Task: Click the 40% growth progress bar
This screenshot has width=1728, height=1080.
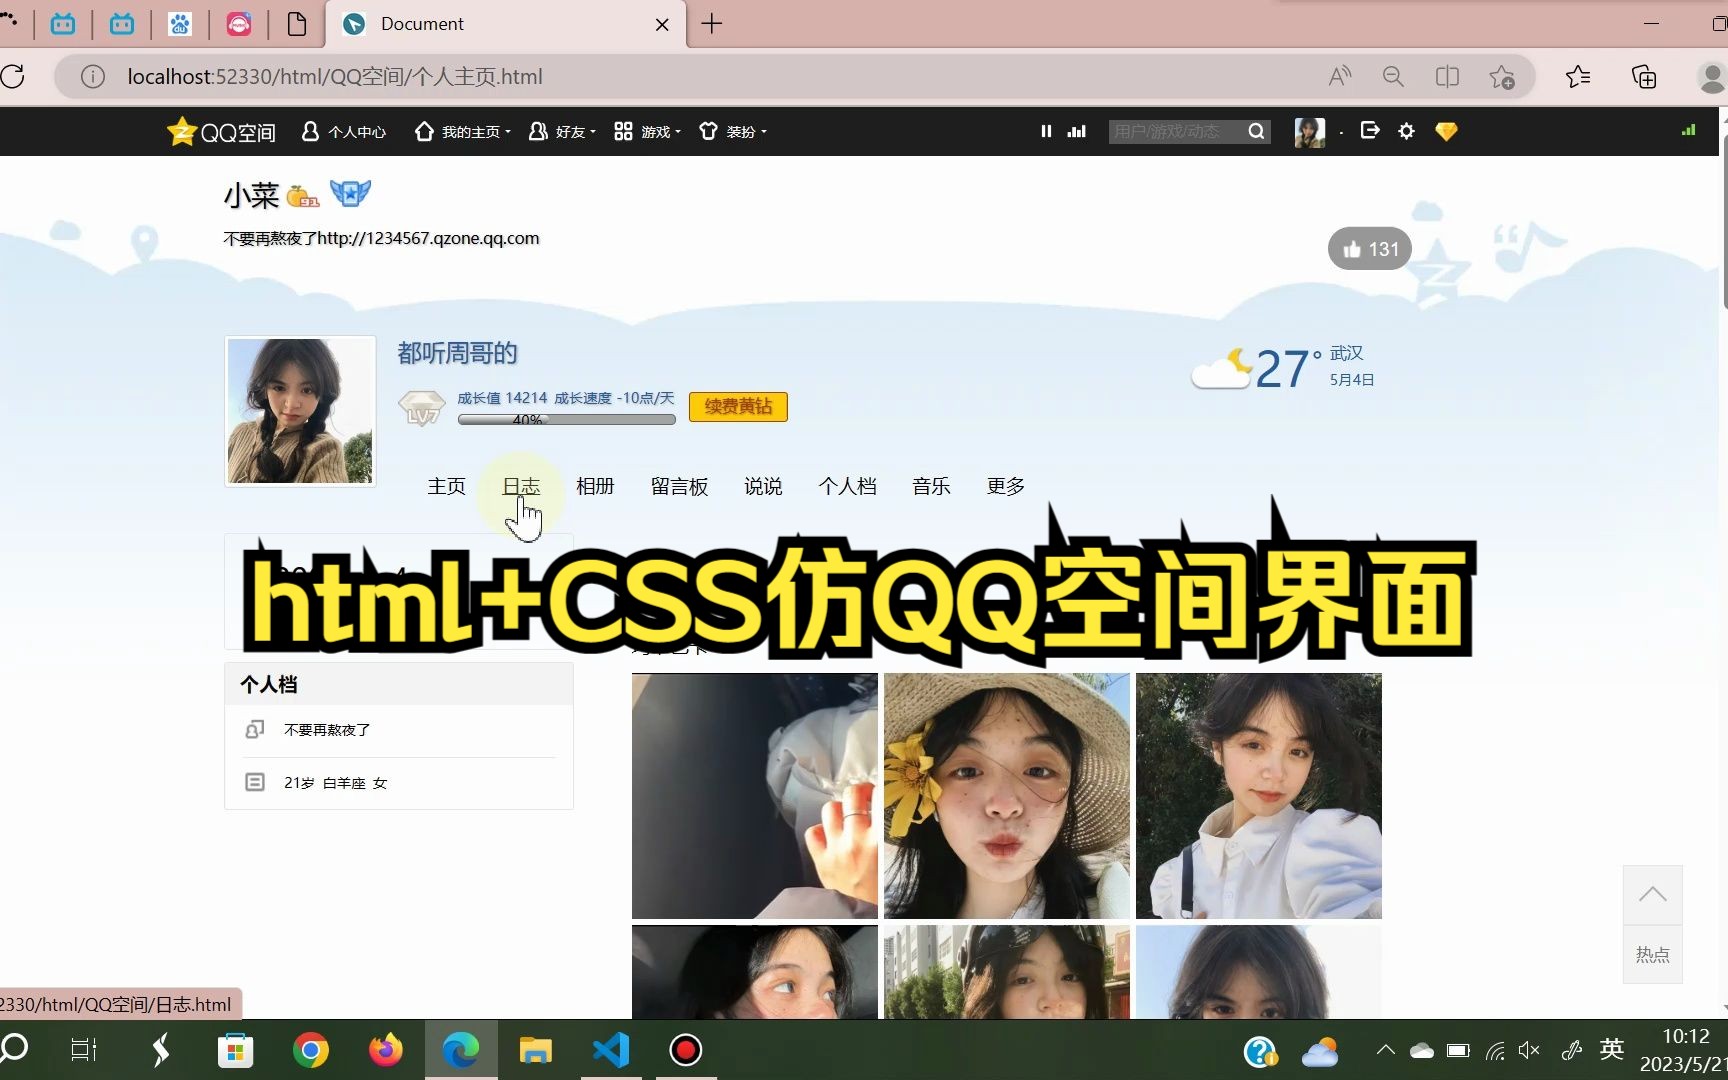Action: point(566,420)
